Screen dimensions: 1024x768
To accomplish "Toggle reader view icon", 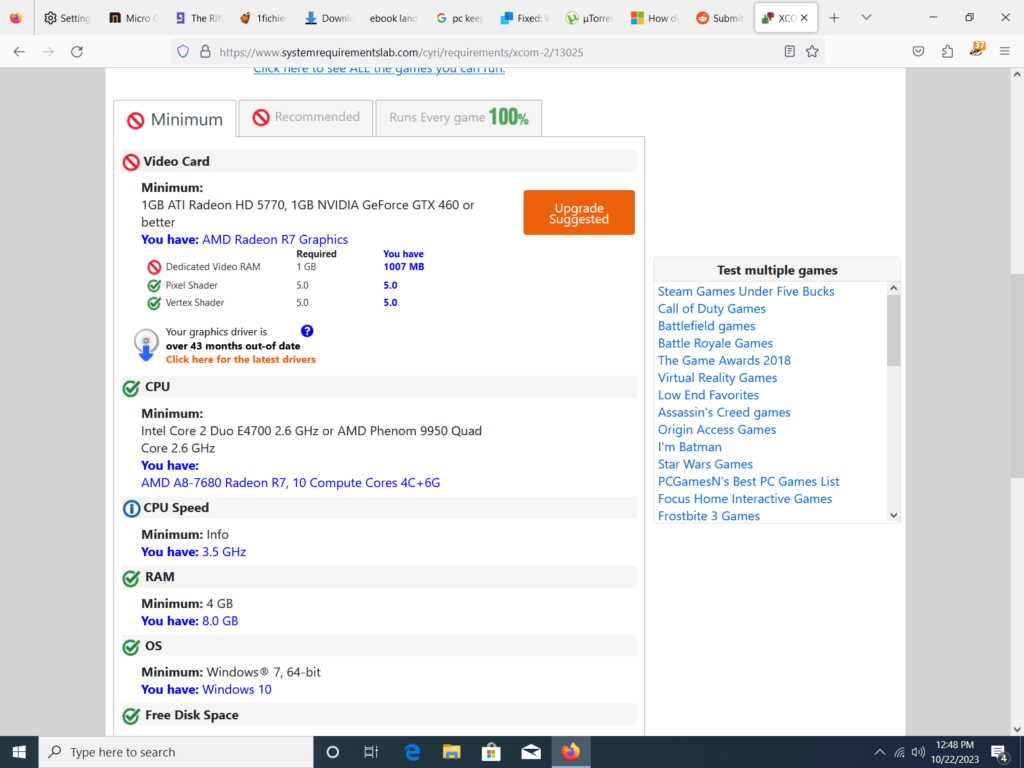I will click(x=790, y=52).
